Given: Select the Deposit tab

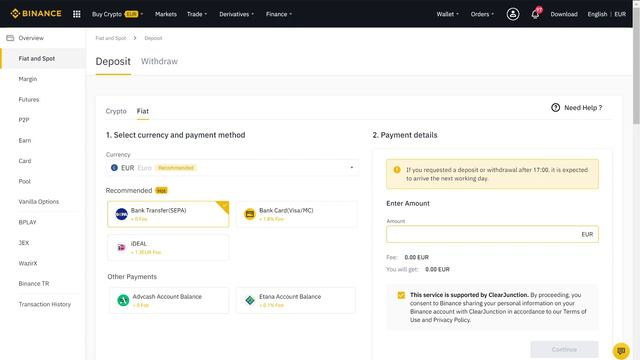Looking at the screenshot, I should (x=113, y=61).
